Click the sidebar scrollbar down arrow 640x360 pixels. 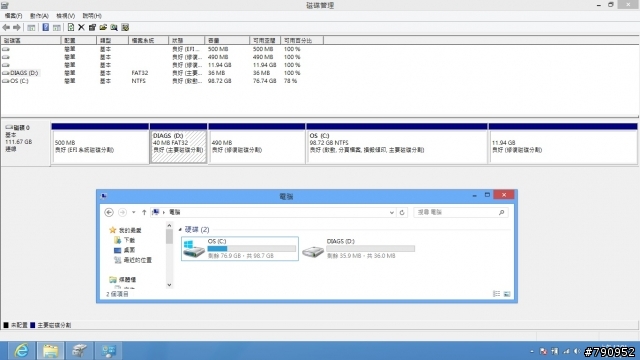click(169, 285)
